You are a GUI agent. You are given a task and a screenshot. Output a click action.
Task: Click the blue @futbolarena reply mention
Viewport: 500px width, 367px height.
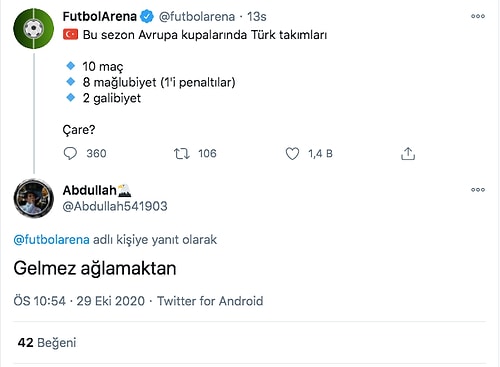click(x=51, y=240)
